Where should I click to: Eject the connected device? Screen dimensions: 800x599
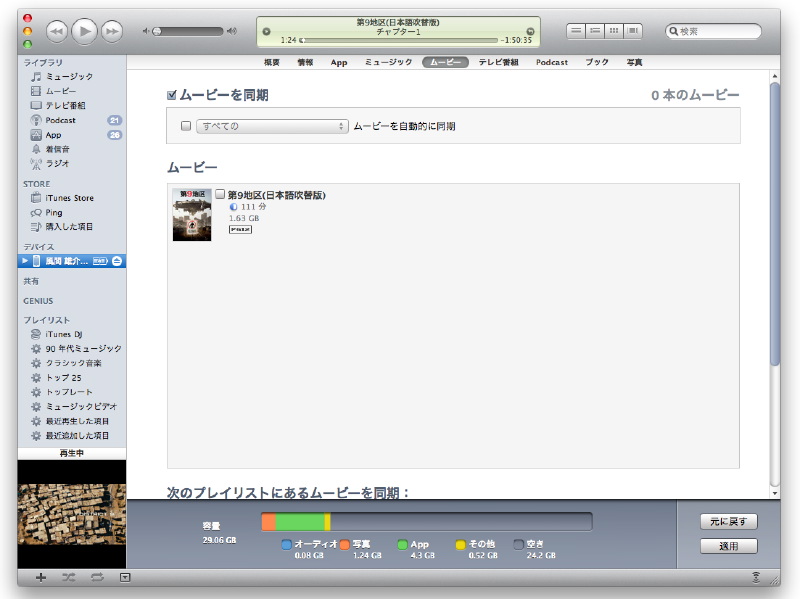[x=116, y=261]
